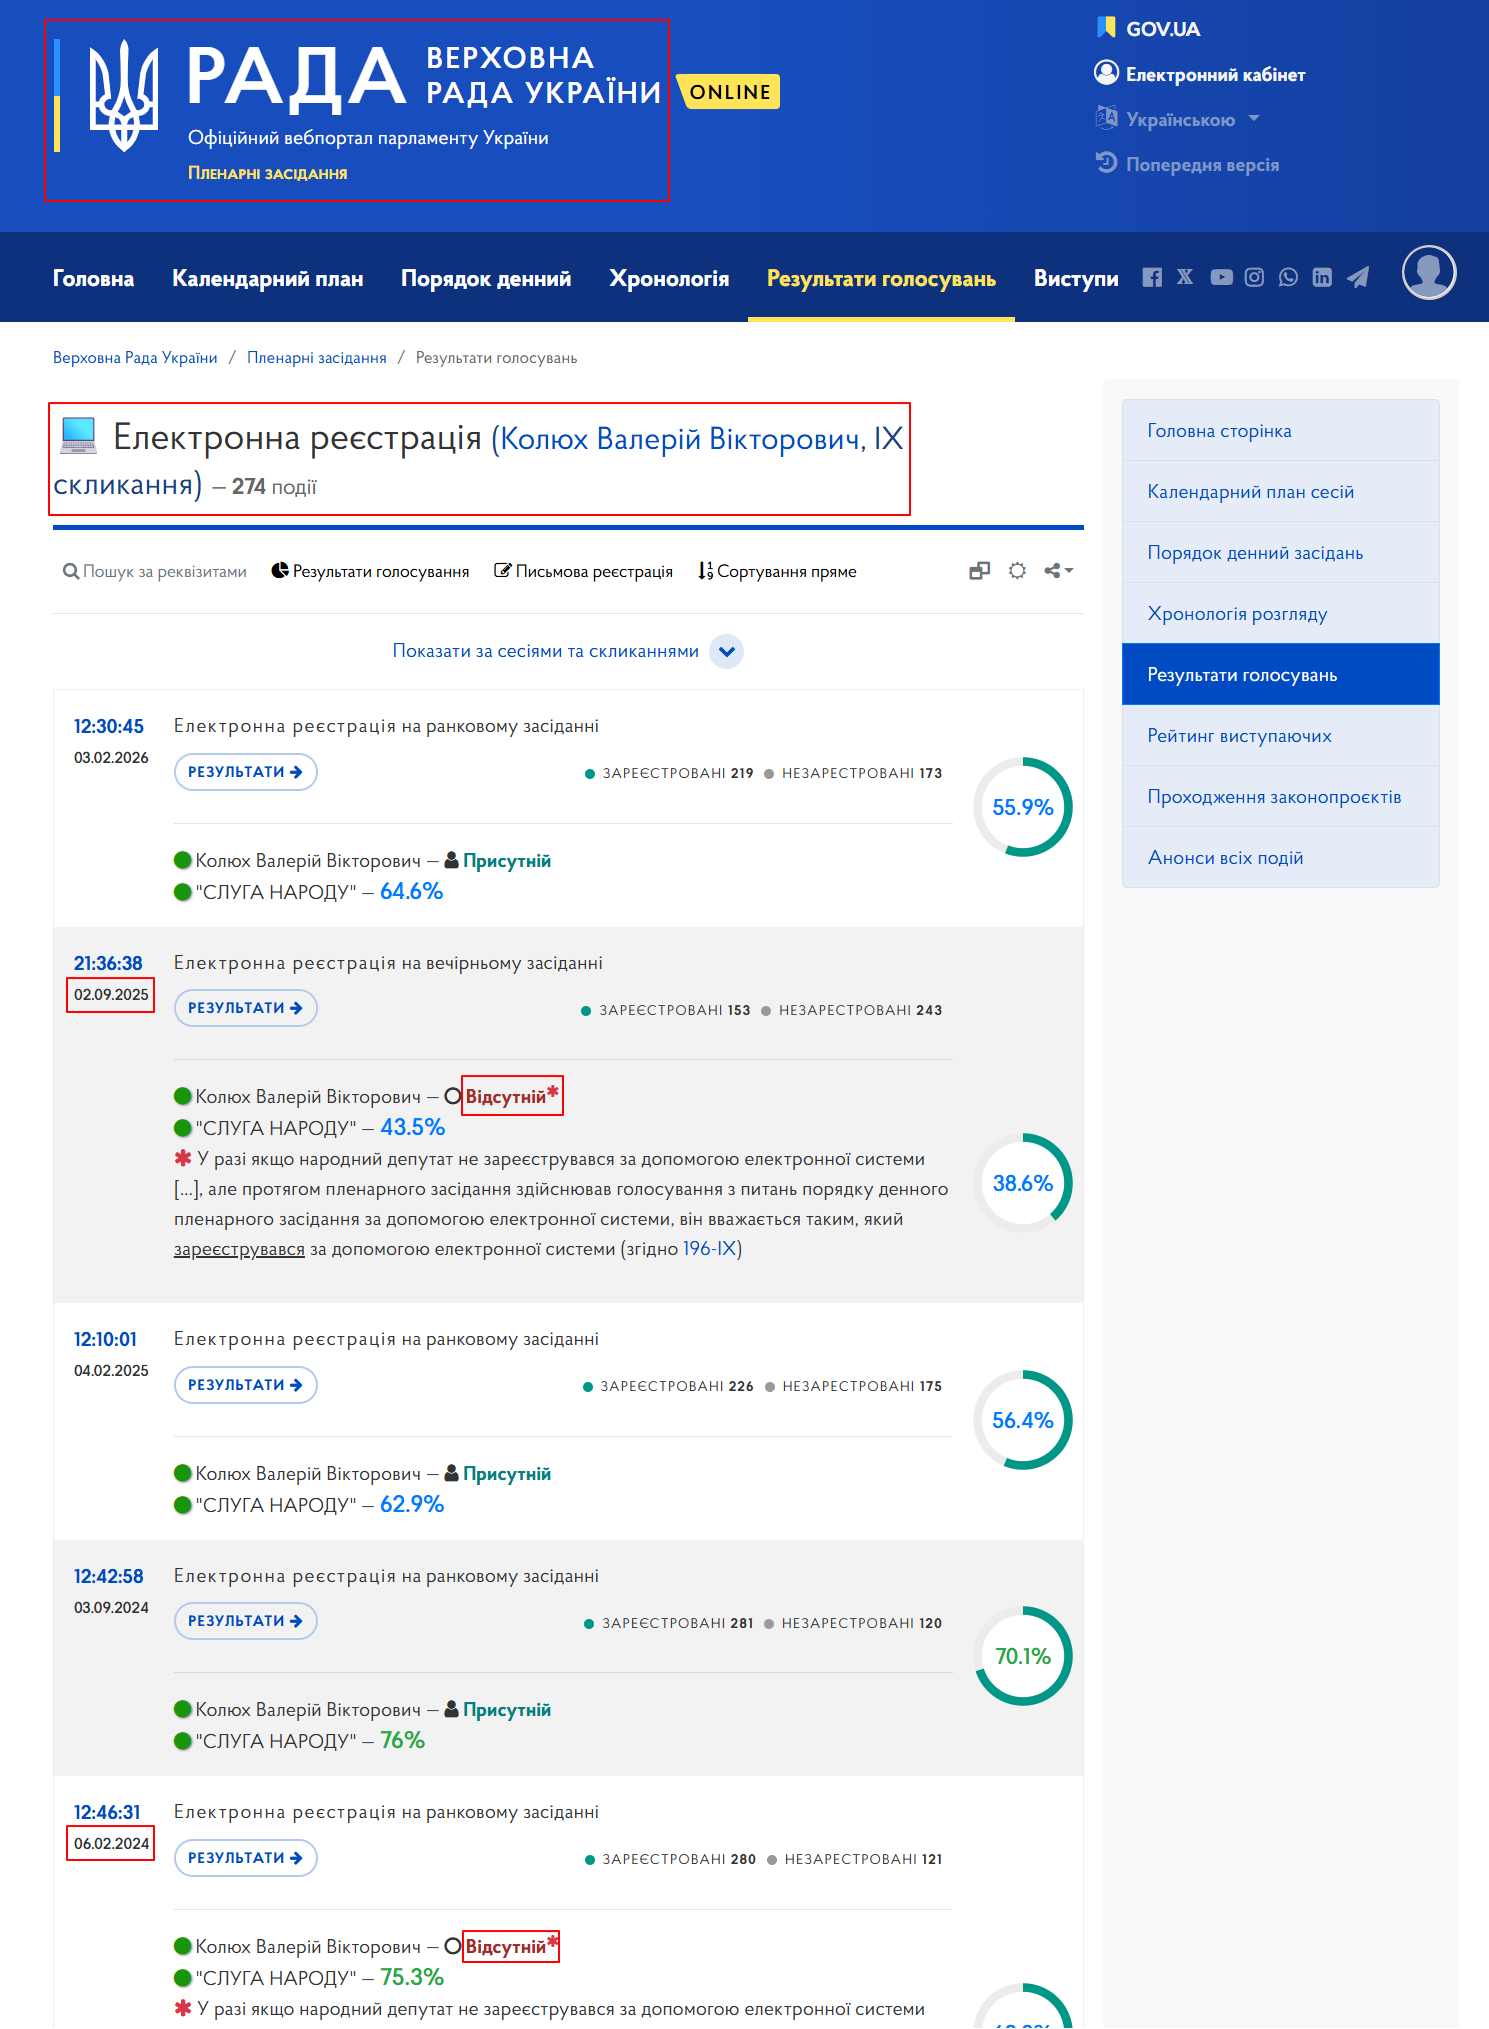The height and width of the screenshot is (2029, 1489).
Task: Open the 196-IX law link
Action: point(709,1249)
